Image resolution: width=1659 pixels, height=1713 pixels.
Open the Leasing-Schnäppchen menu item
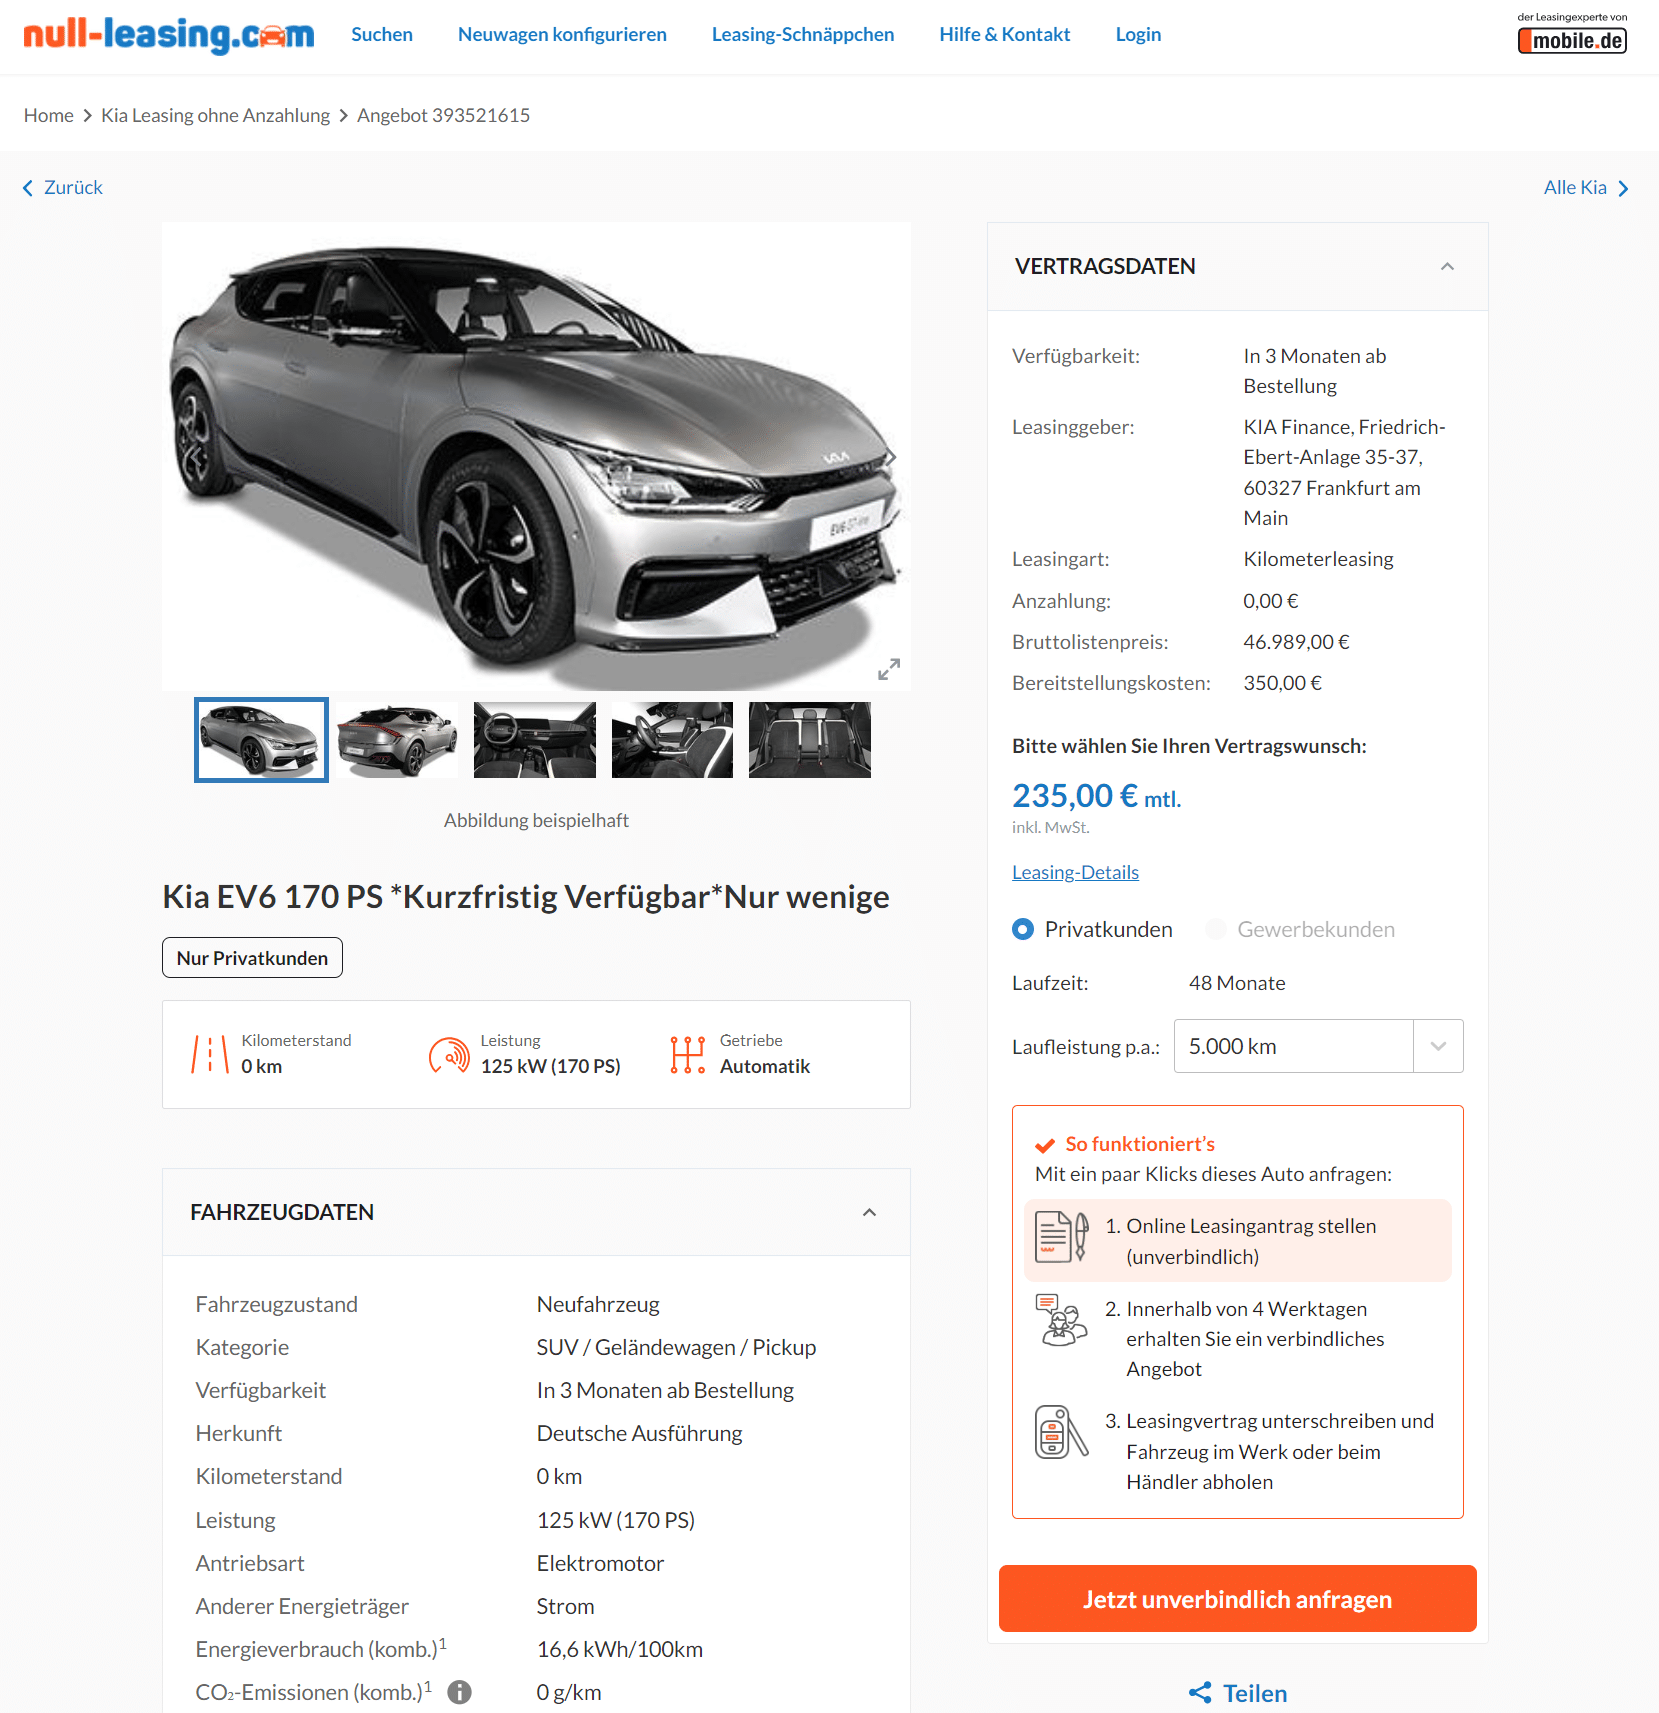(803, 34)
